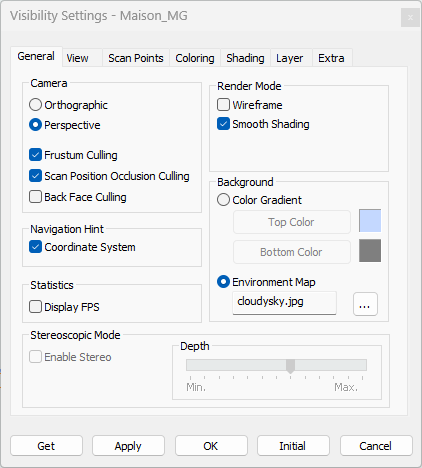Image resolution: width=422 pixels, height=468 pixels.
Task: Click the light blue top color swatch
Action: pyautogui.click(x=370, y=221)
